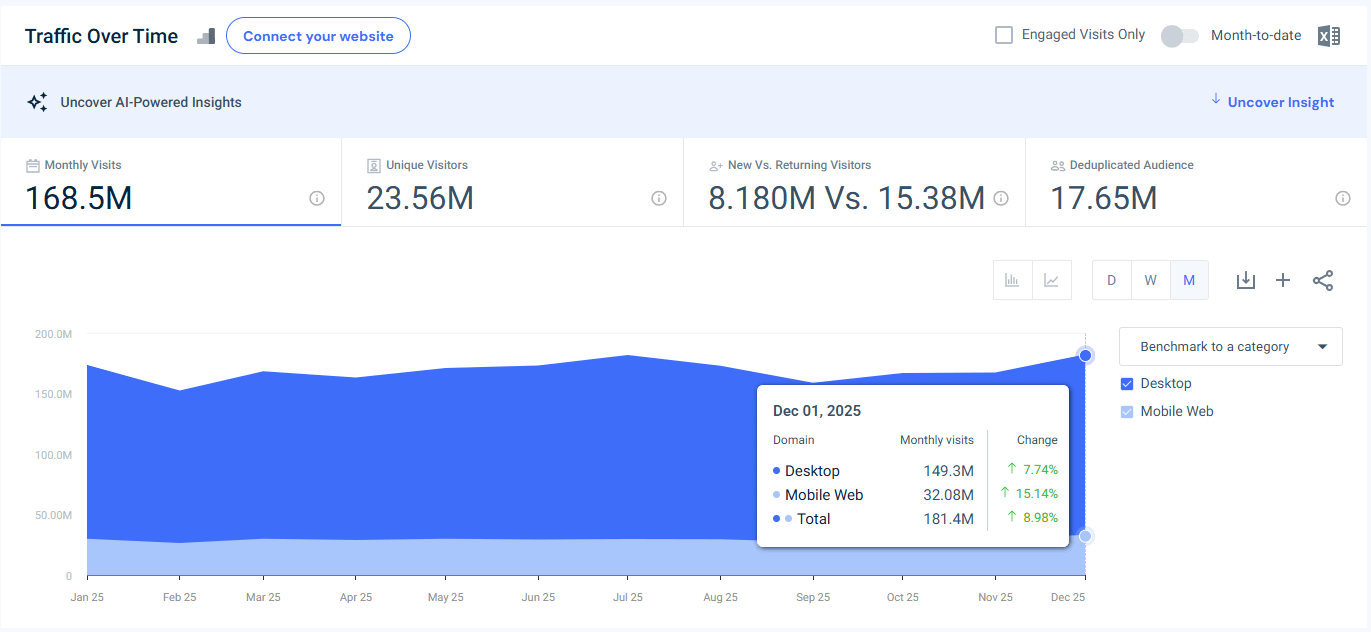The width and height of the screenshot is (1371, 632).
Task: Uncheck the Desktop legend checkbox
Action: (1125, 383)
